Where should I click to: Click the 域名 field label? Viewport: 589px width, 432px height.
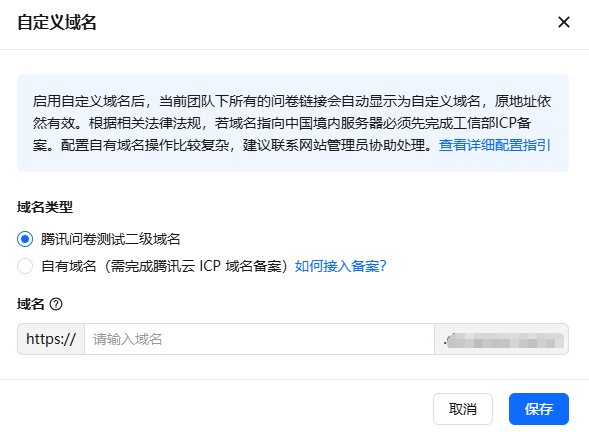coord(31,304)
